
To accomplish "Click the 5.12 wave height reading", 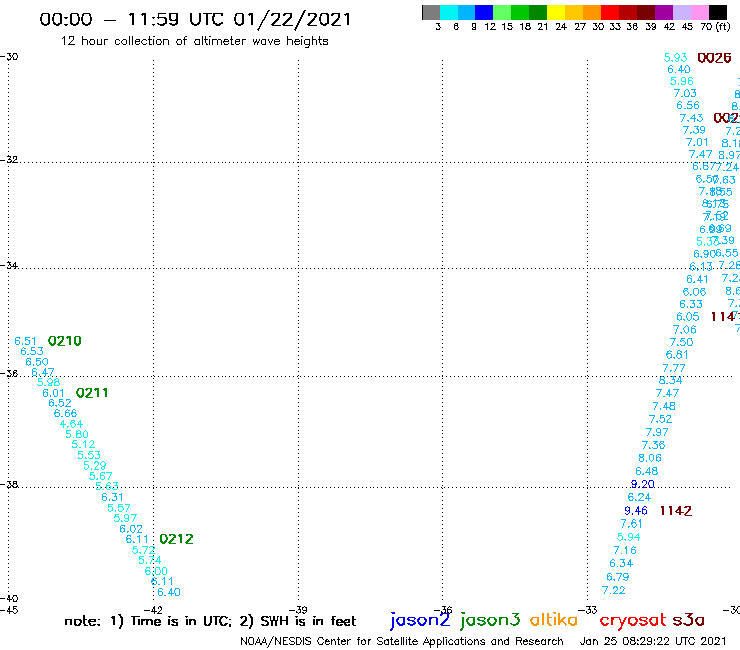I will (83, 445).
